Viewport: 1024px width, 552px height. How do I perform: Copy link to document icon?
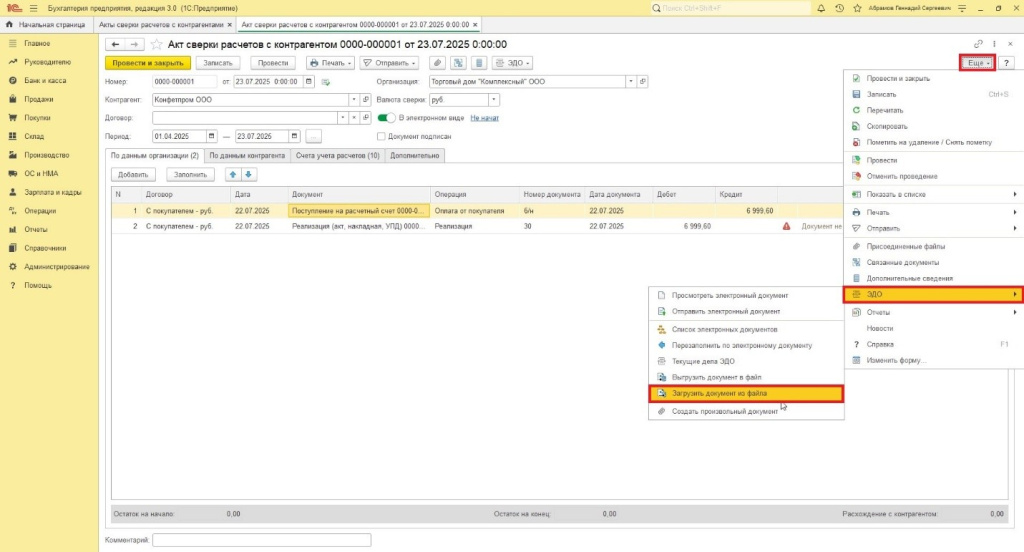[x=978, y=44]
